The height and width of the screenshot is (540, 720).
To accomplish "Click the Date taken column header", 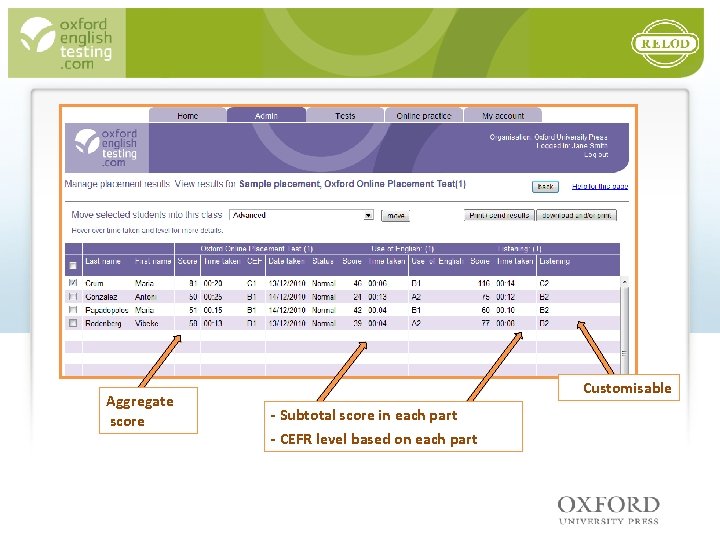I will click(x=286, y=261).
